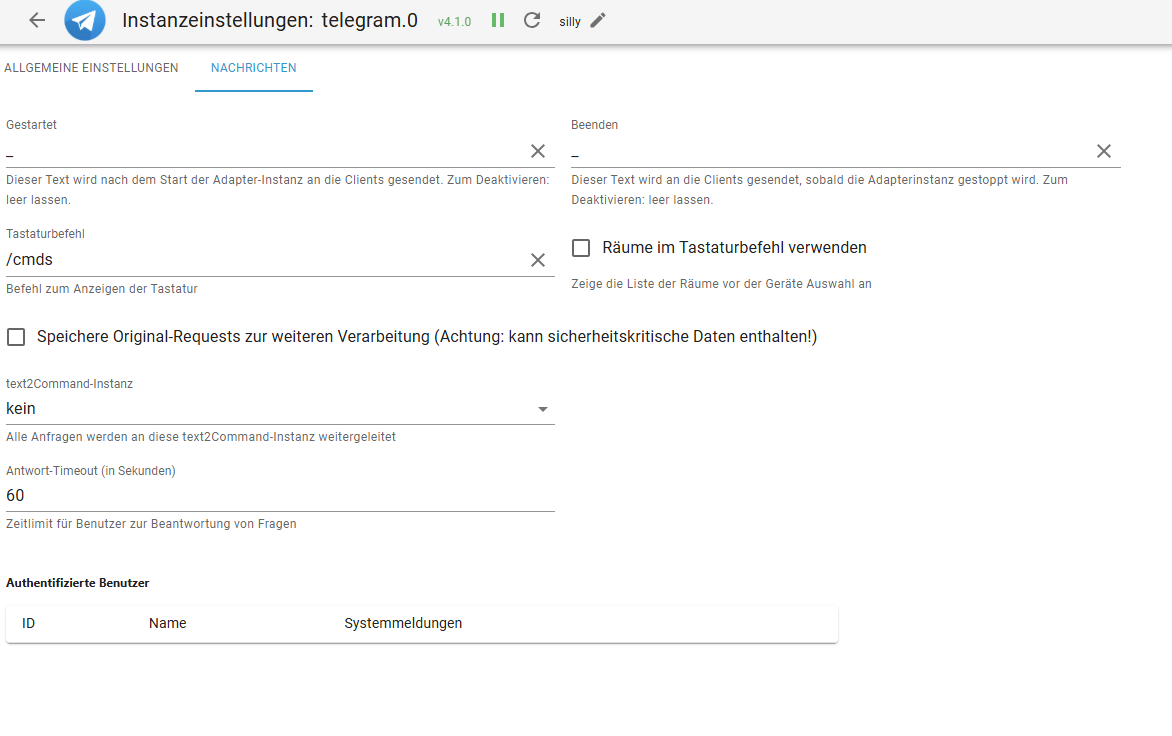The height and width of the screenshot is (736, 1172).
Task: Enable Räume im Tastaturbefehl verwenden checkbox
Action: click(581, 248)
